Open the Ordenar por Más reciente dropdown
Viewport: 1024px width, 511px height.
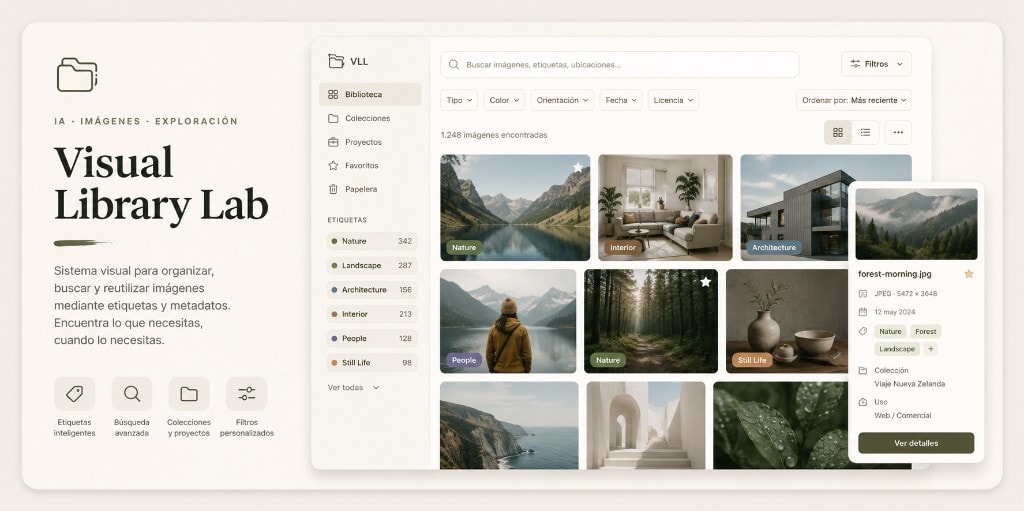(854, 100)
